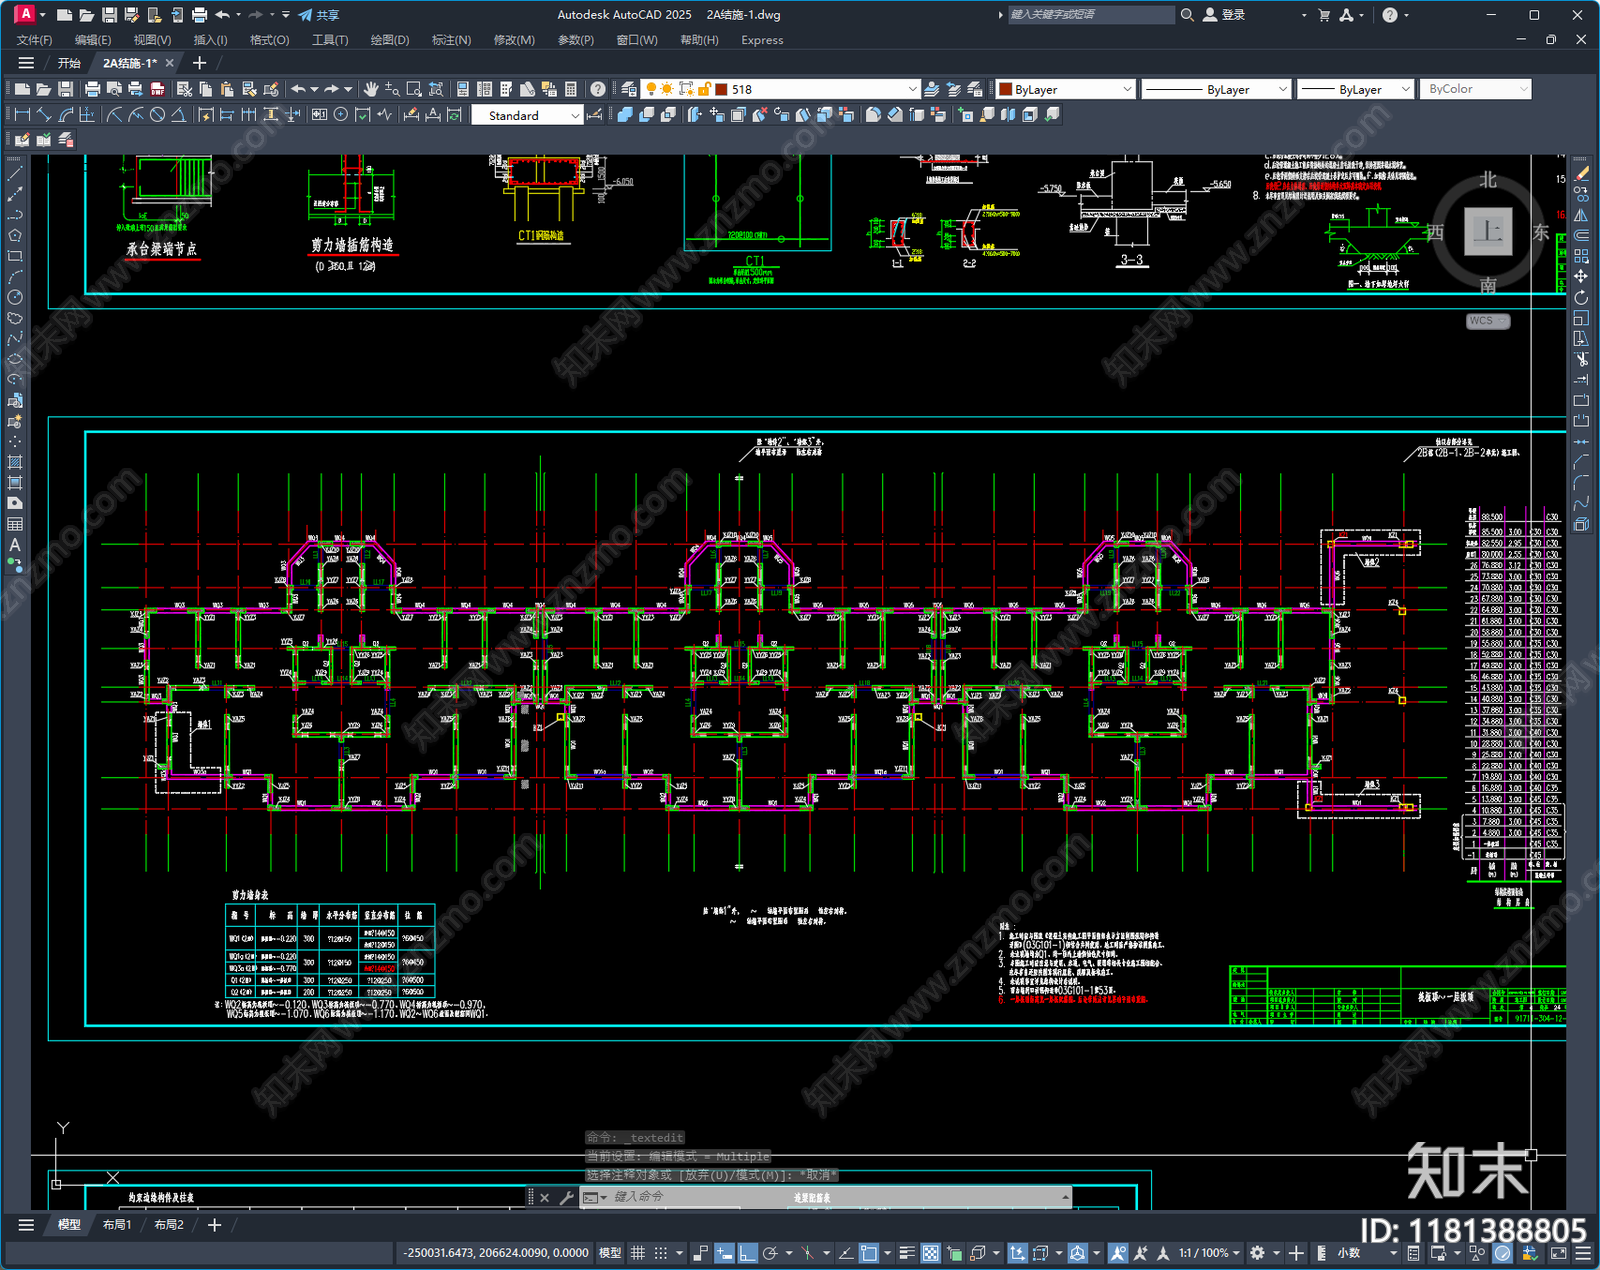Click the new drawing tab plus button

tap(199, 63)
